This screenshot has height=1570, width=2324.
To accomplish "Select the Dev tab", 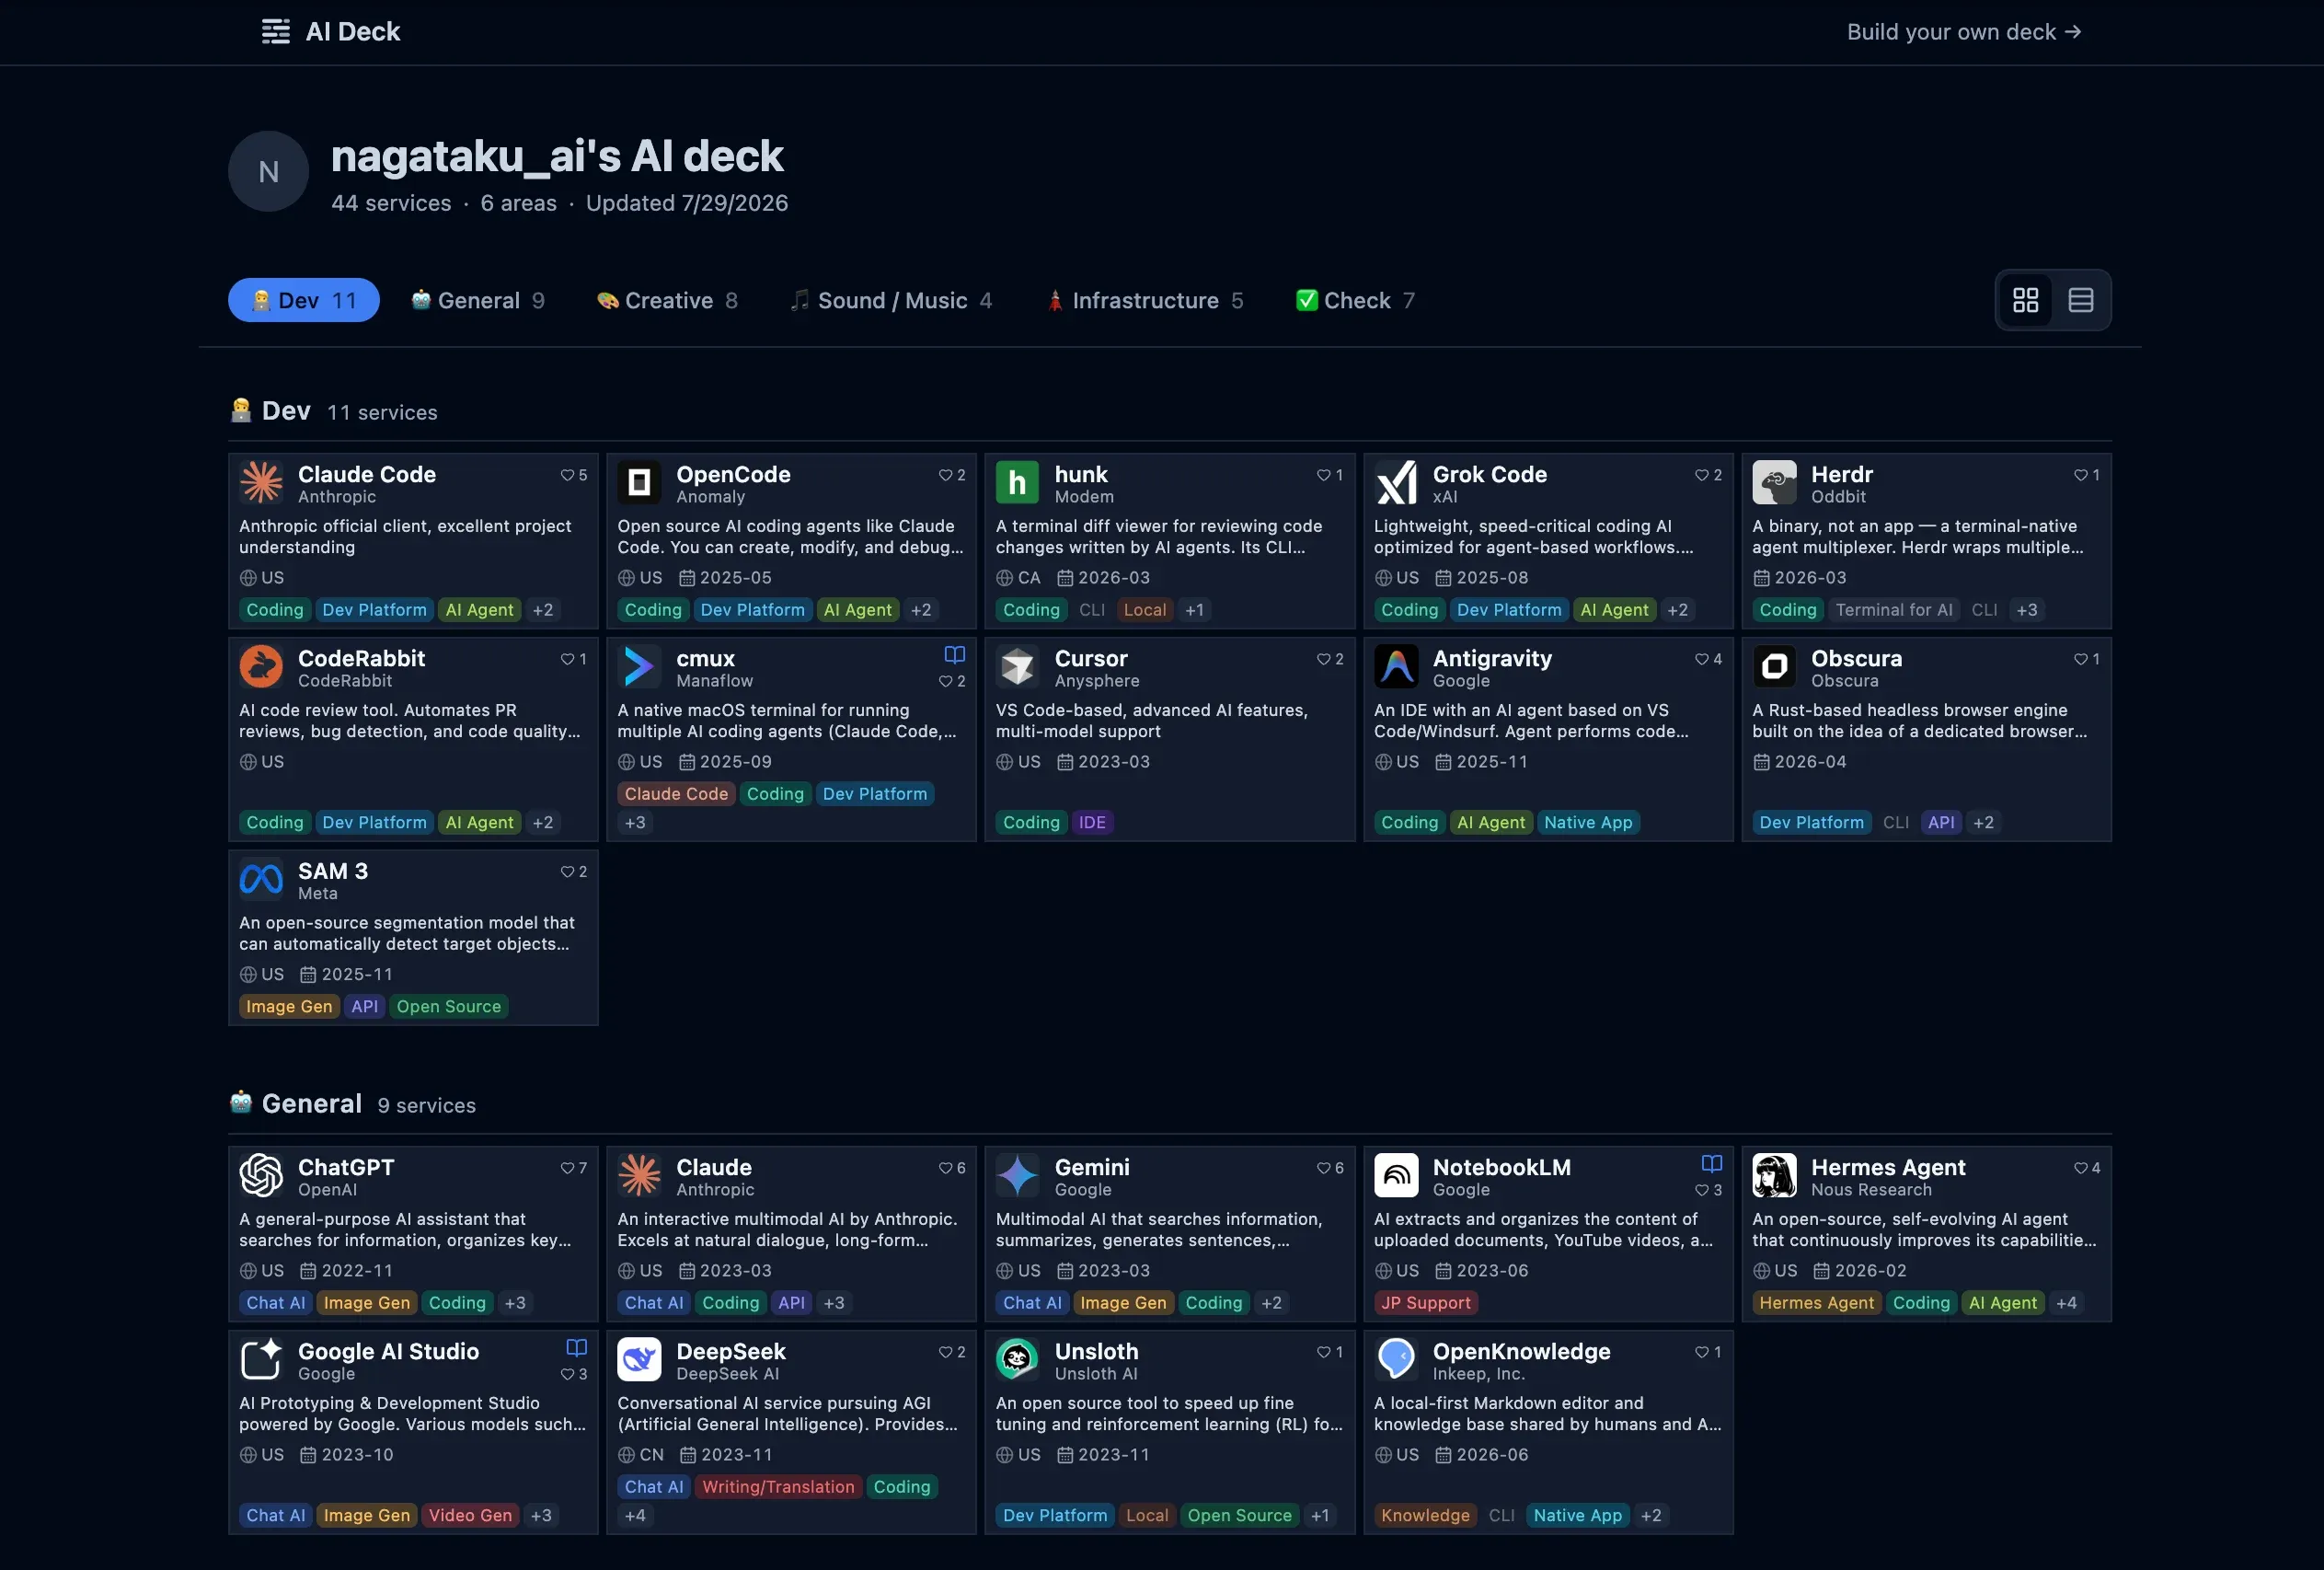I will 304,300.
